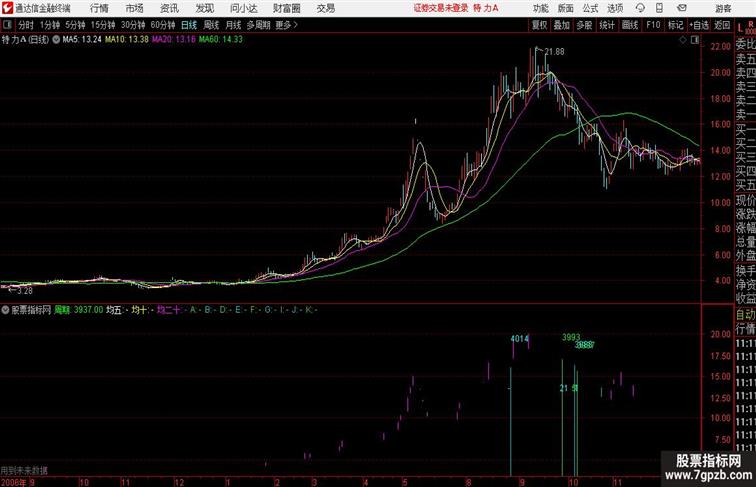The image size is (756, 487).
Task: Click the 游客 user label
Action: pos(723,8)
